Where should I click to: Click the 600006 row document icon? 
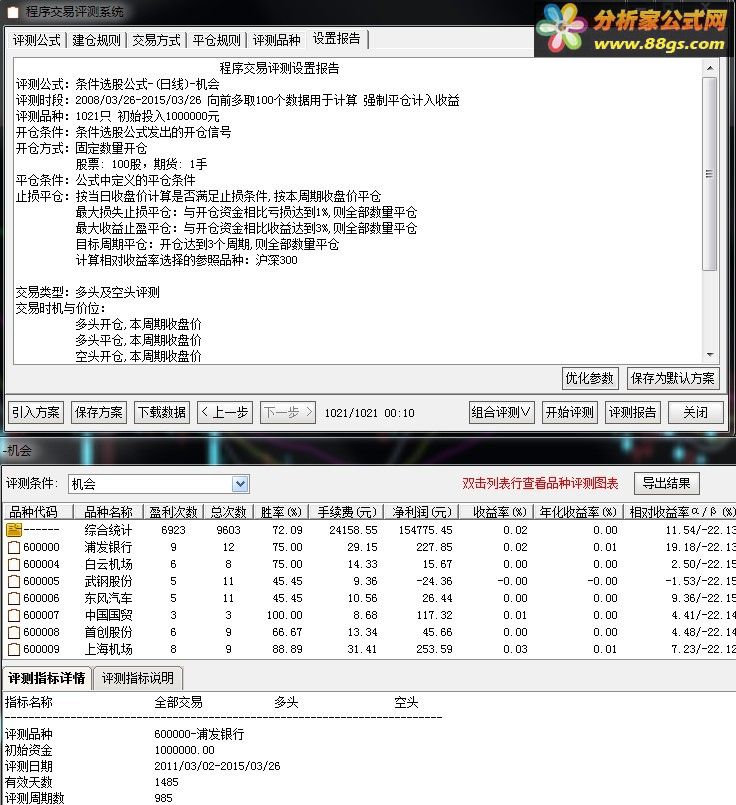14,598
